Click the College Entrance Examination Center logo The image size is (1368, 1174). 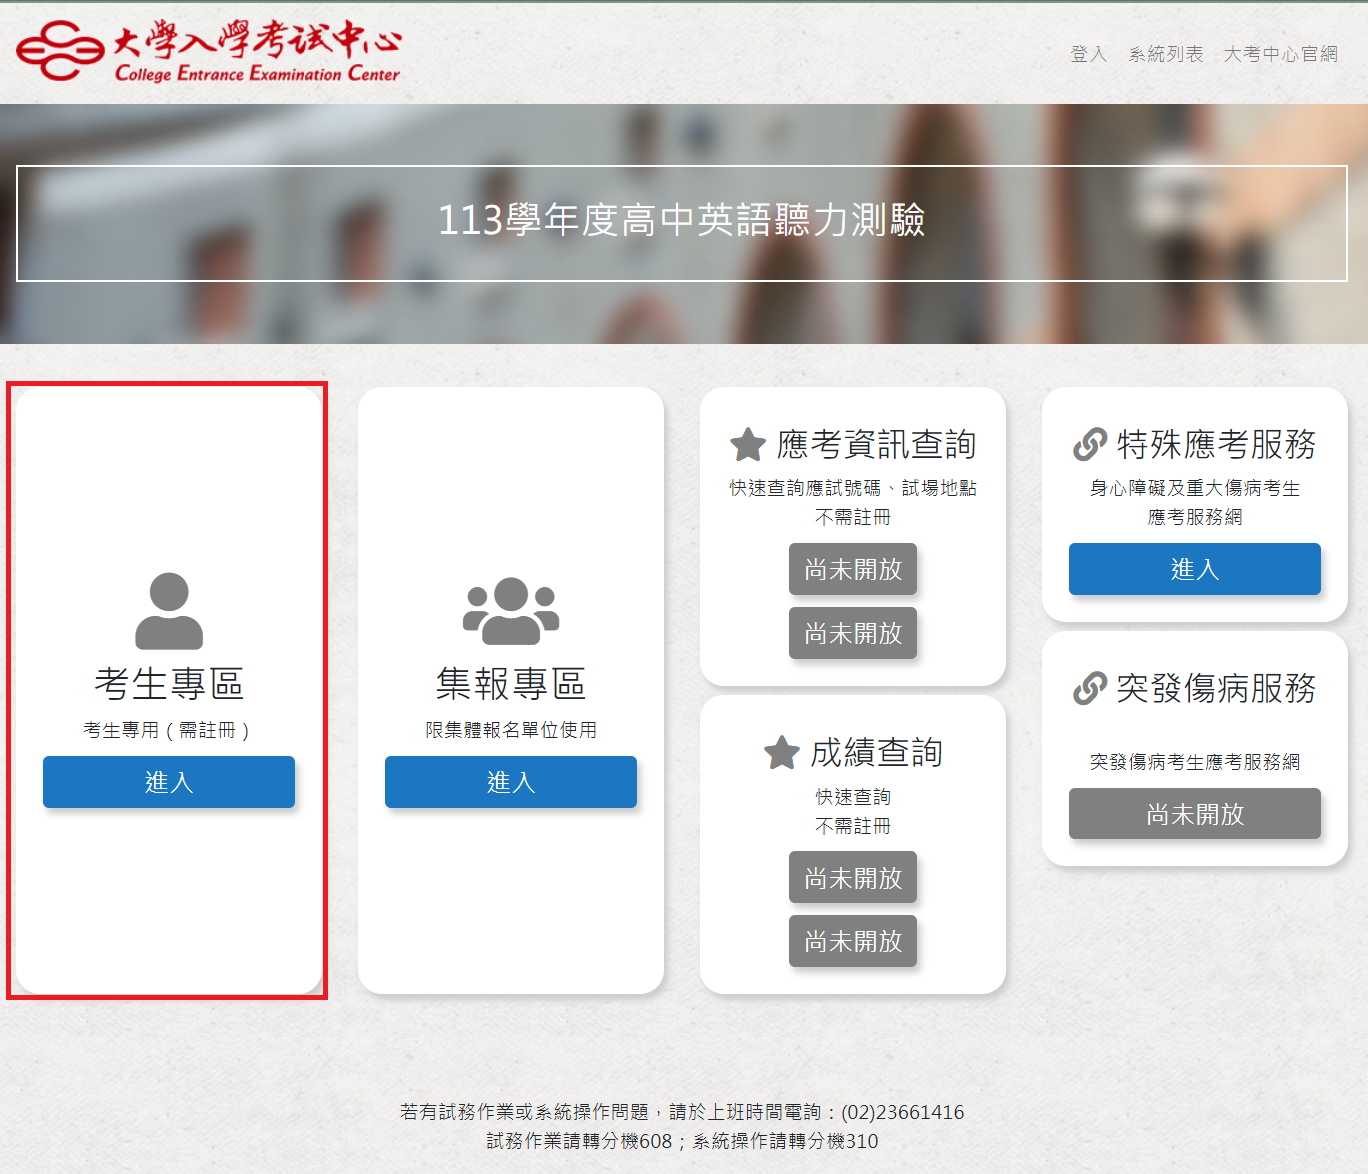208,50
